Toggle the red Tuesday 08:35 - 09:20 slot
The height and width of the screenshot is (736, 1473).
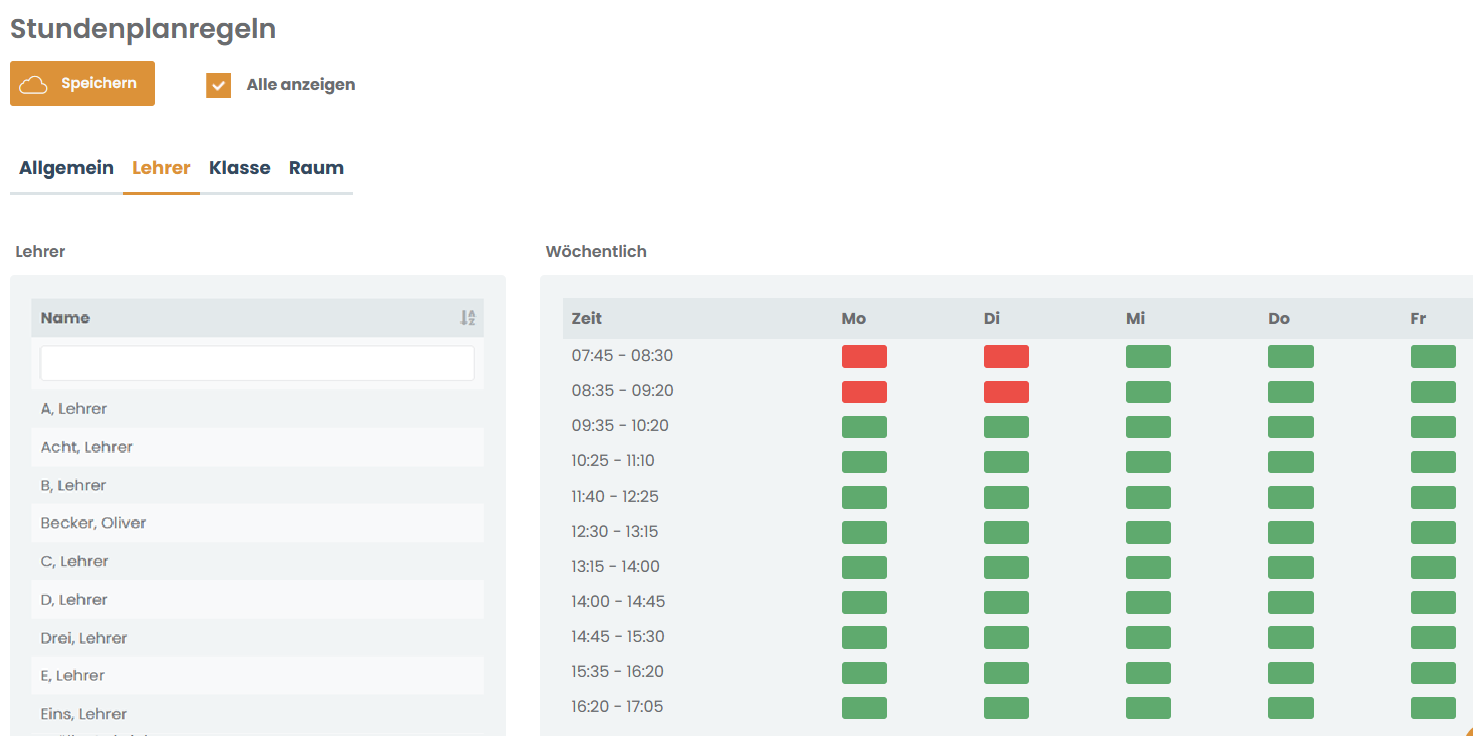coord(1006,391)
